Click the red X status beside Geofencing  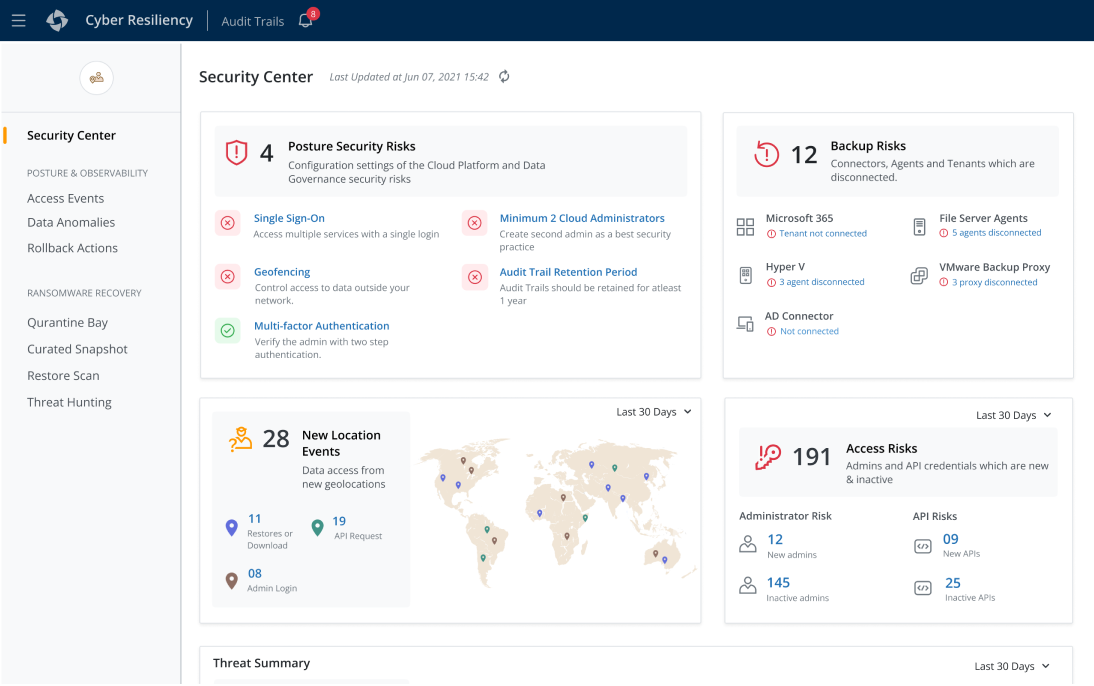(x=228, y=277)
